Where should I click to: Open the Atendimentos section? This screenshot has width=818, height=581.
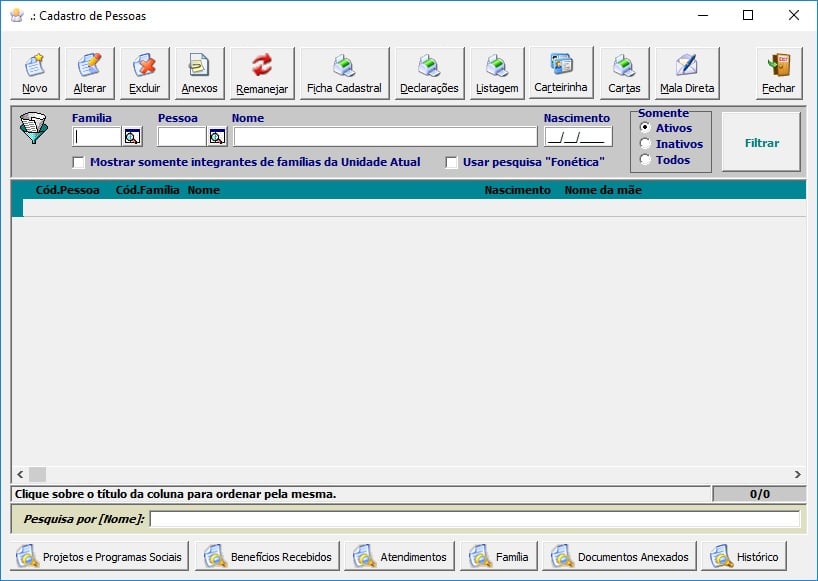coord(400,556)
